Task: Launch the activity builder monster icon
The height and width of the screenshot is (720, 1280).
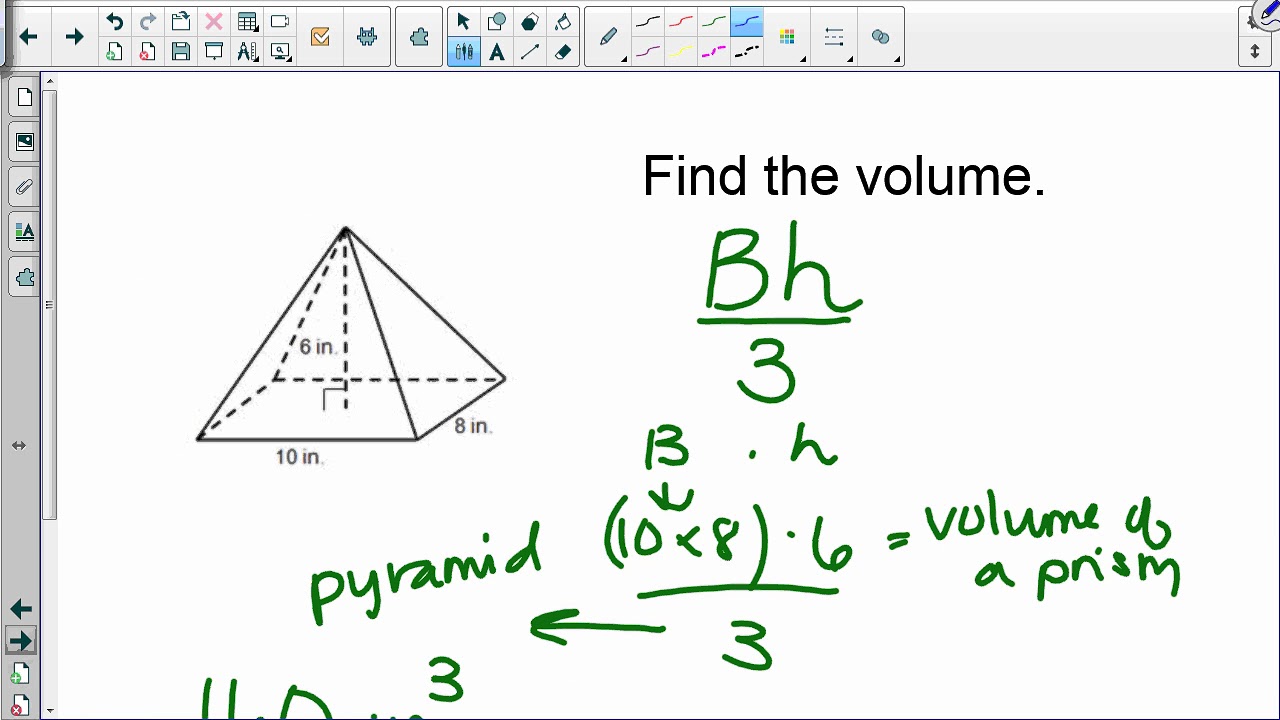Action: (x=367, y=37)
